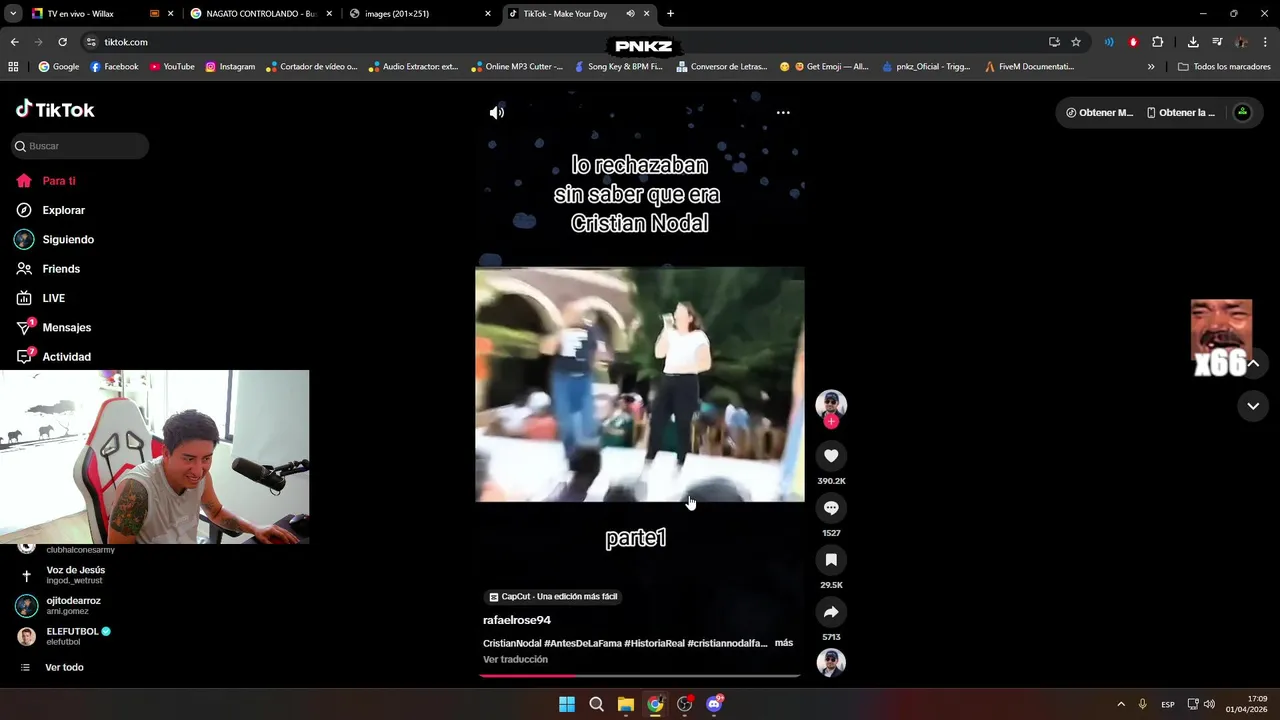1280x720 pixels.
Task: Click the Obtener la... app button
Action: pos(1181,113)
